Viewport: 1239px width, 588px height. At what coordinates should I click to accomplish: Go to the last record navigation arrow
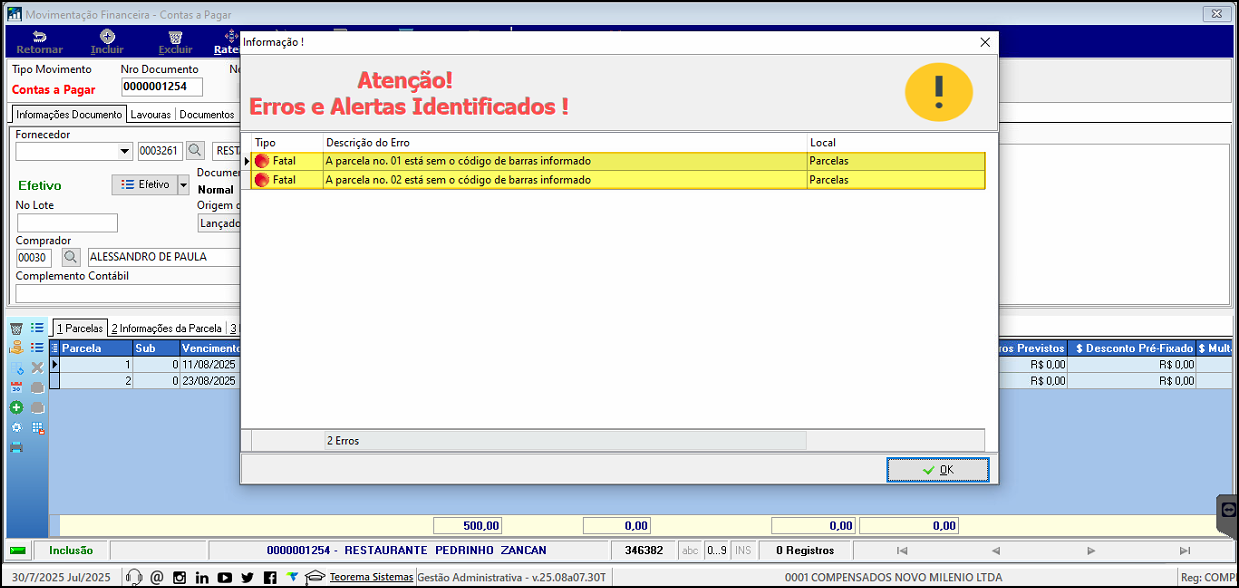(1185, 550)
